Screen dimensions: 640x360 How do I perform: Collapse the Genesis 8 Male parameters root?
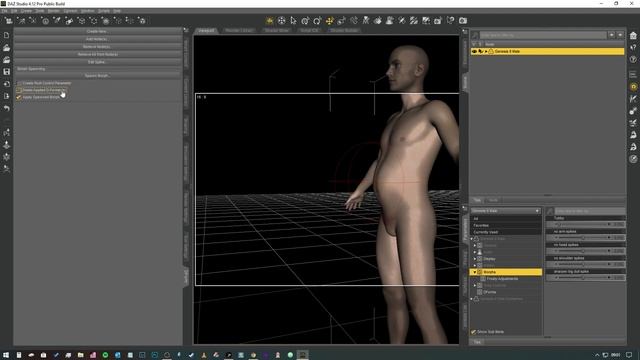point(472,239)
